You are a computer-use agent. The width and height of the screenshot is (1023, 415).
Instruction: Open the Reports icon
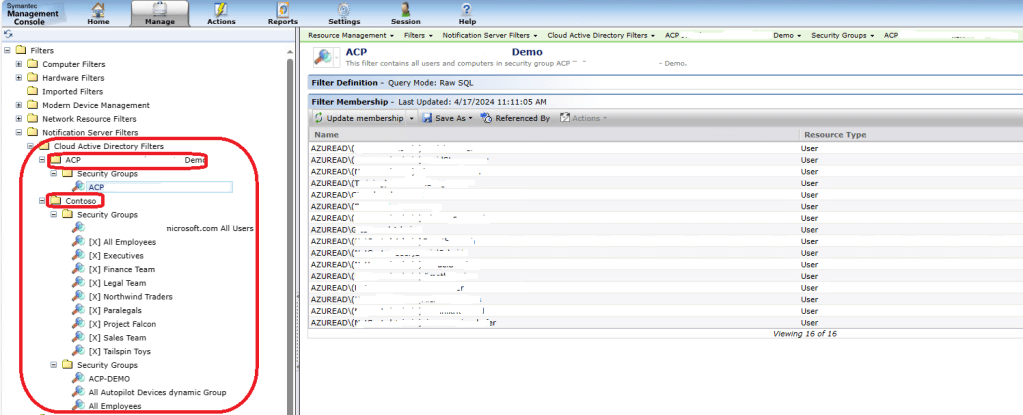282,9
